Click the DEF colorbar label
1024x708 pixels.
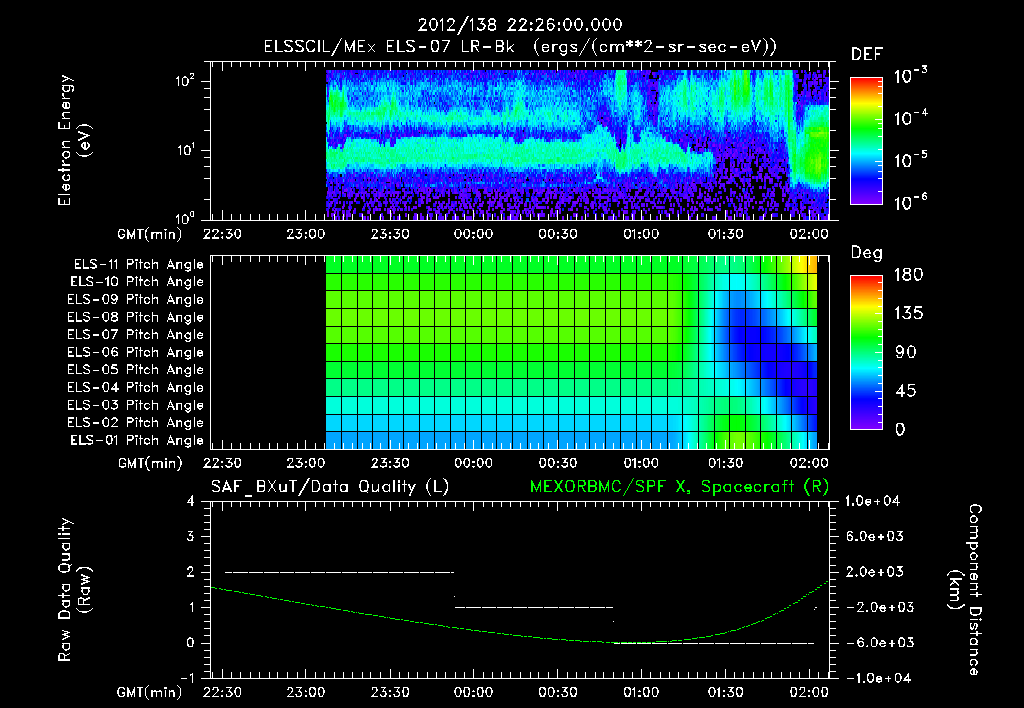coord(867,54)
